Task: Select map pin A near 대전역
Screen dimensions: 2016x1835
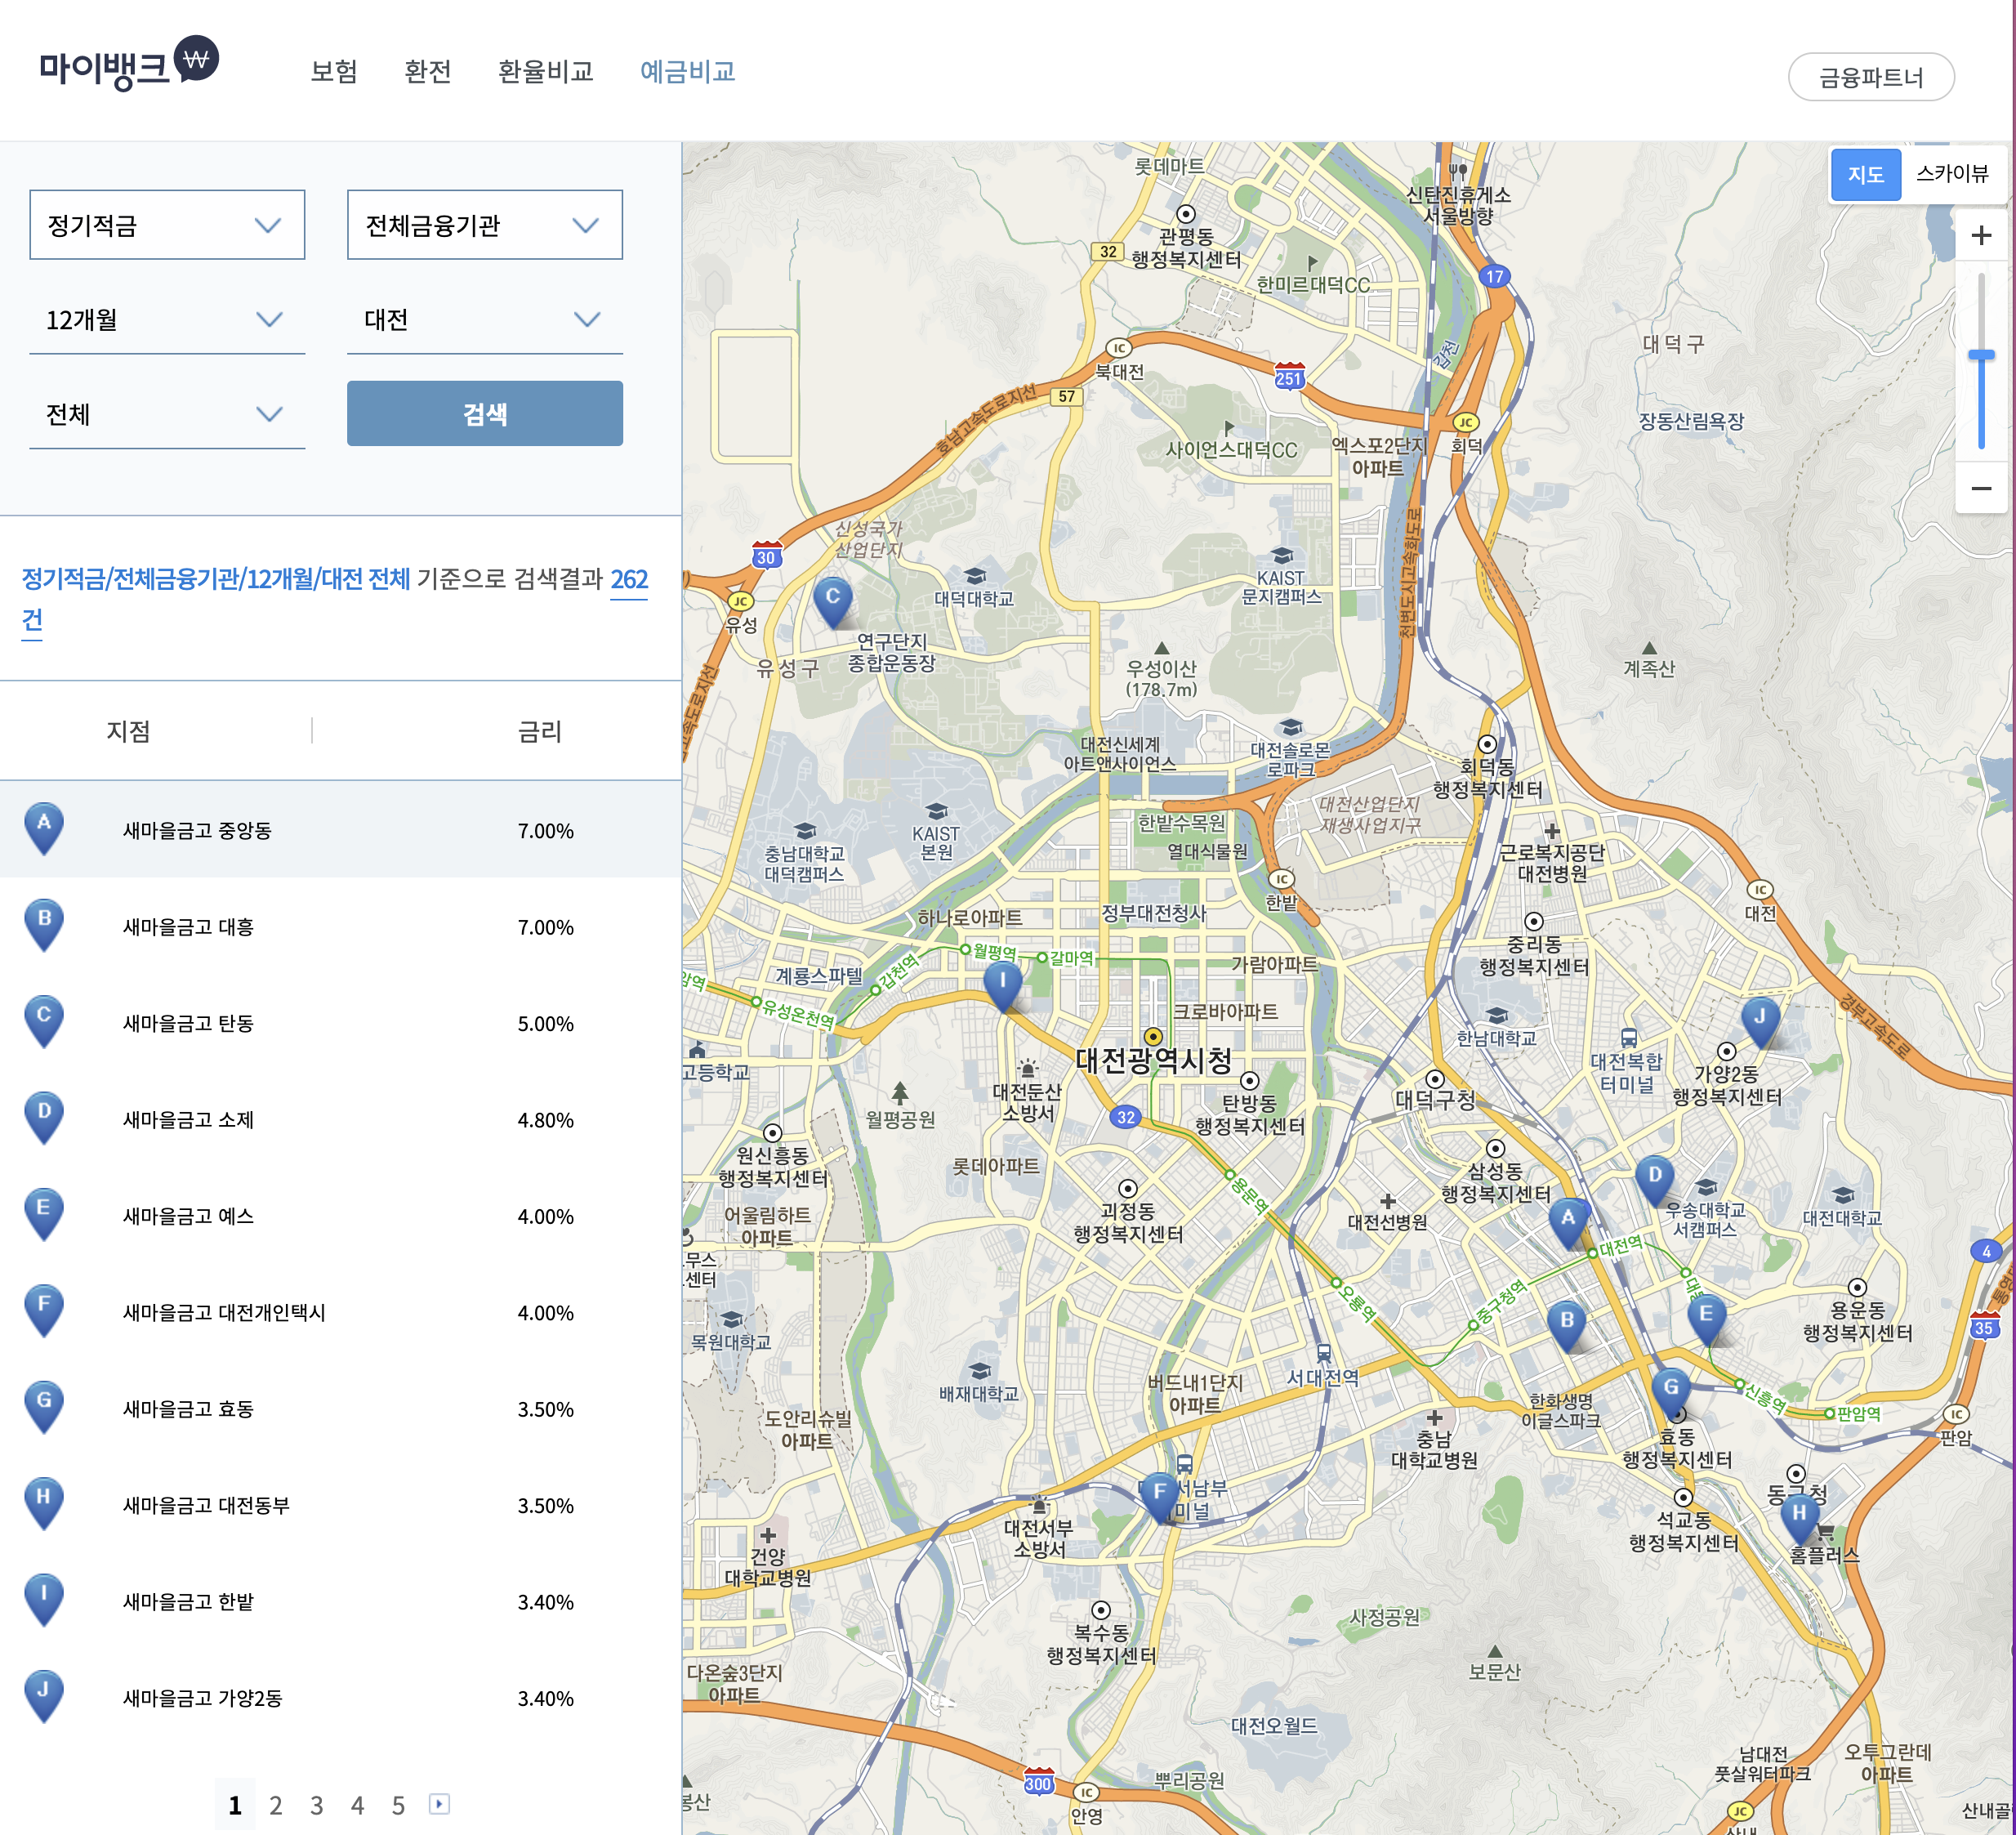Action: [x=1568, y=1223]
